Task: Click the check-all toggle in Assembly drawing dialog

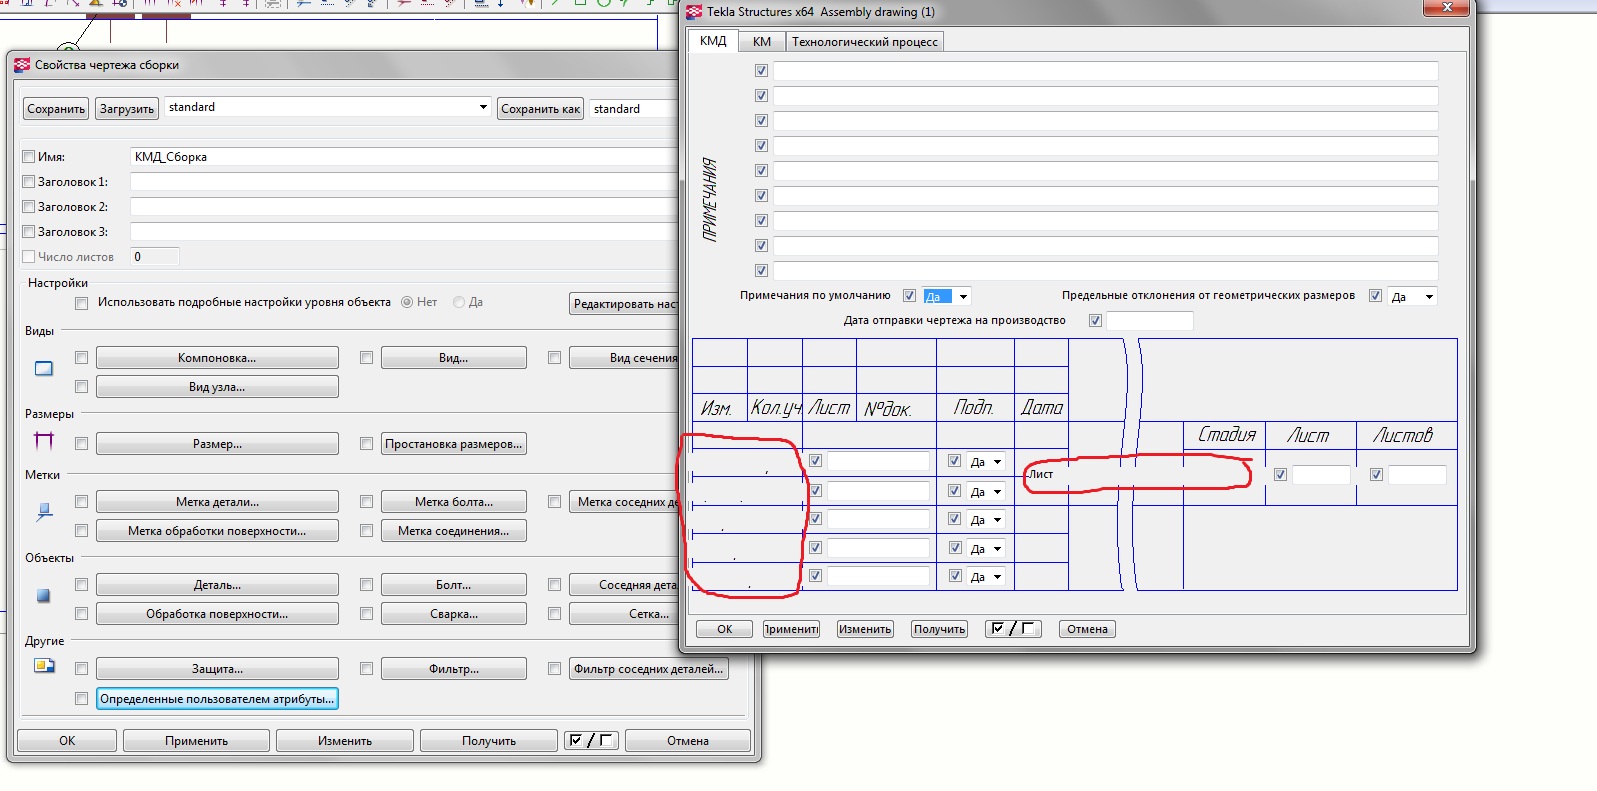Action: pyautogui.click(x=1013, y=629)
